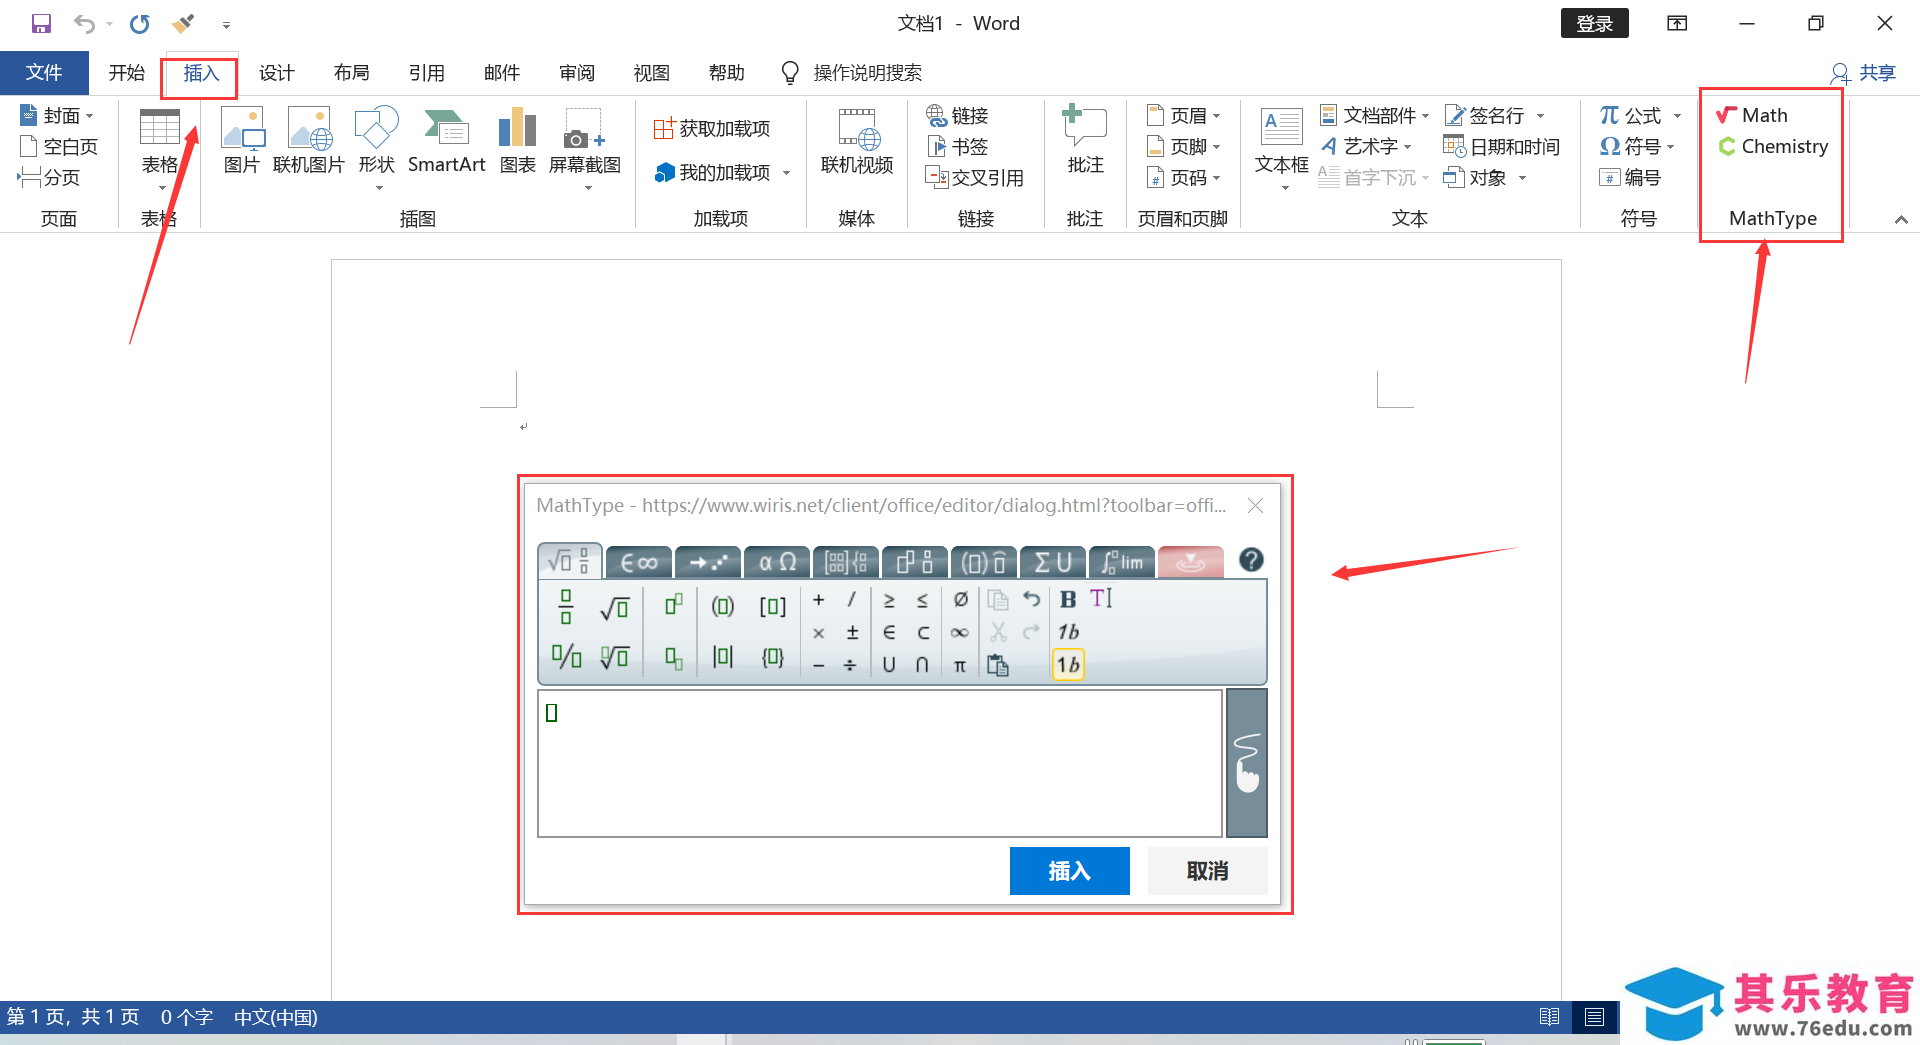Screen dimensions: 1920x1045
Task: Open the Greek letters αΩ tab
Action: click(x=777, y=562)
